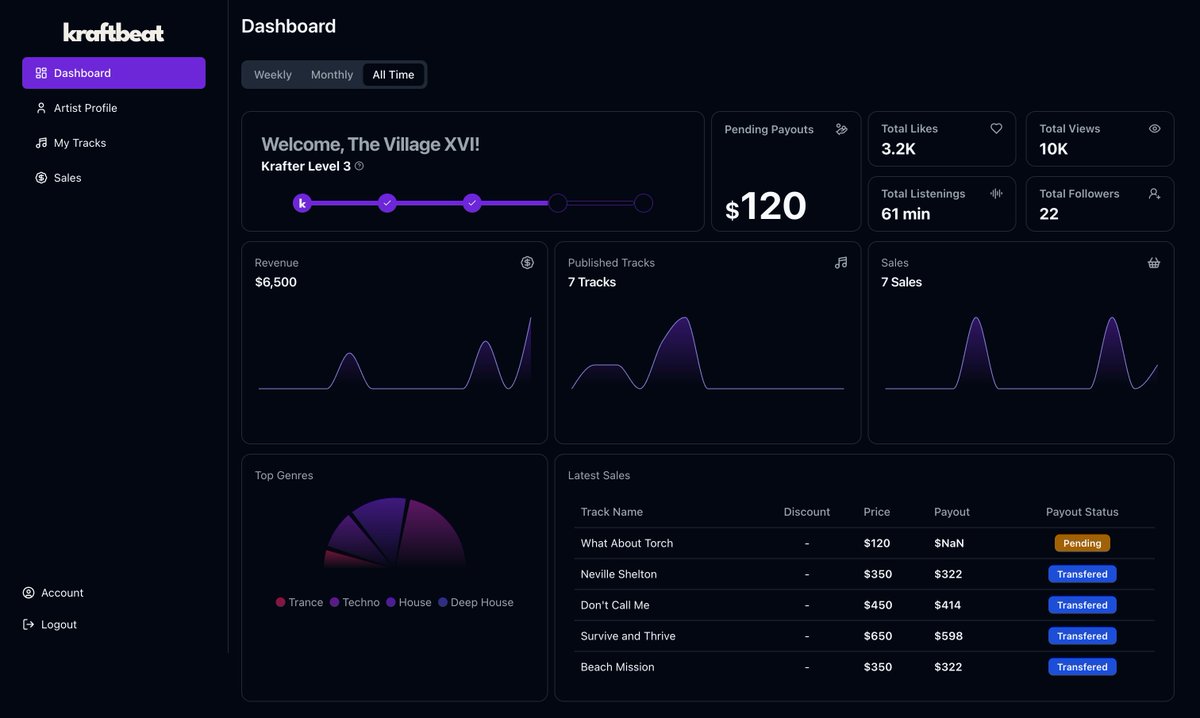
Task: Open Artist Profile page
Action: coord(114,108)
